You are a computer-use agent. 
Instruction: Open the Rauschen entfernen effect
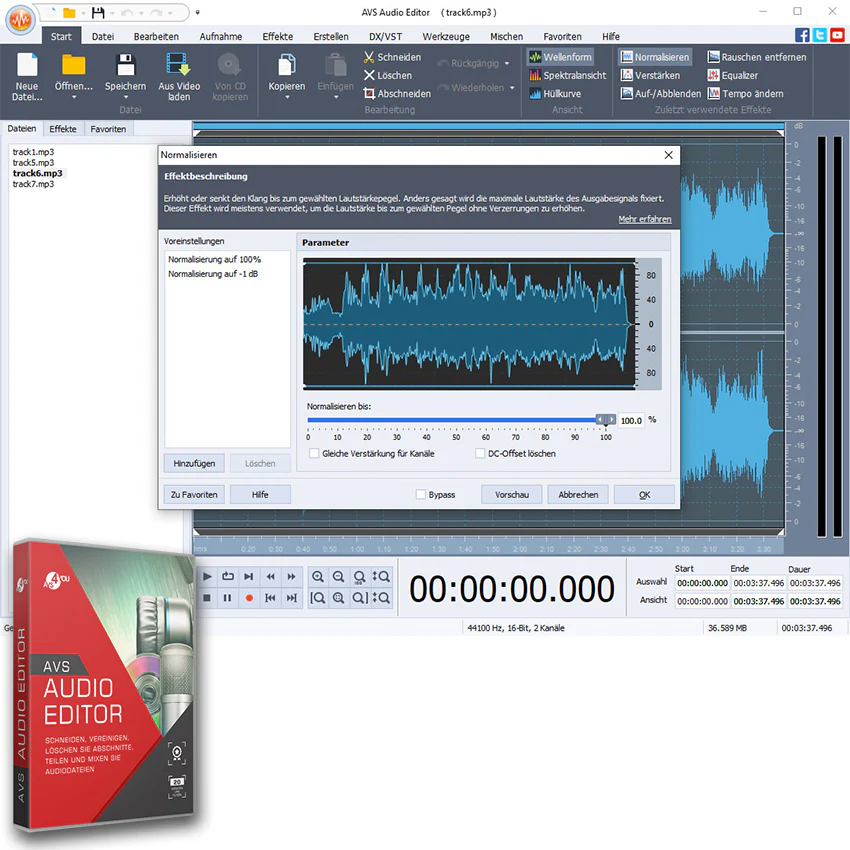757,57
